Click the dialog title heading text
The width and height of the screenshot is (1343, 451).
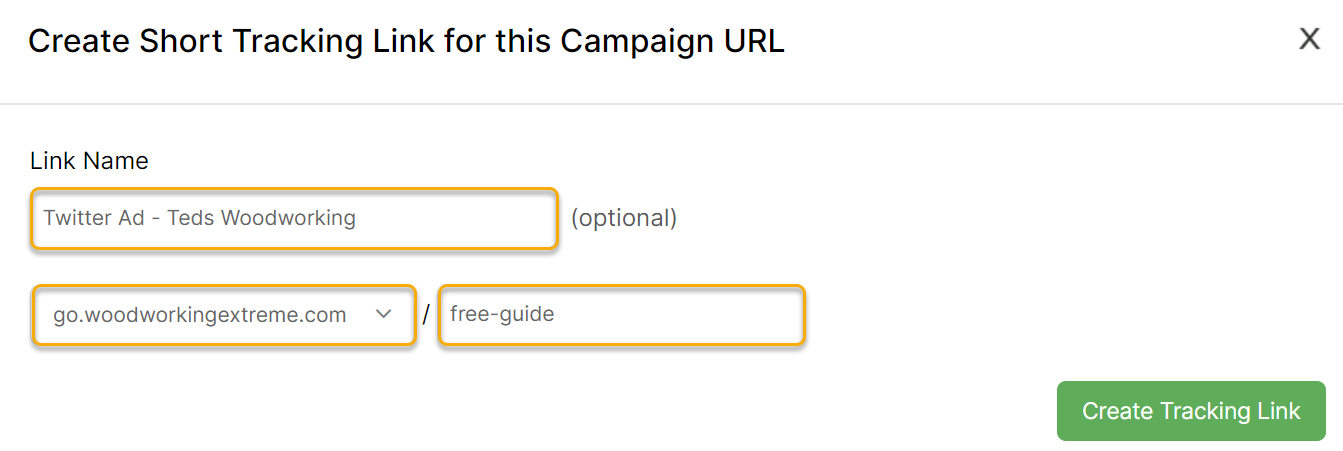pos(406,41)
